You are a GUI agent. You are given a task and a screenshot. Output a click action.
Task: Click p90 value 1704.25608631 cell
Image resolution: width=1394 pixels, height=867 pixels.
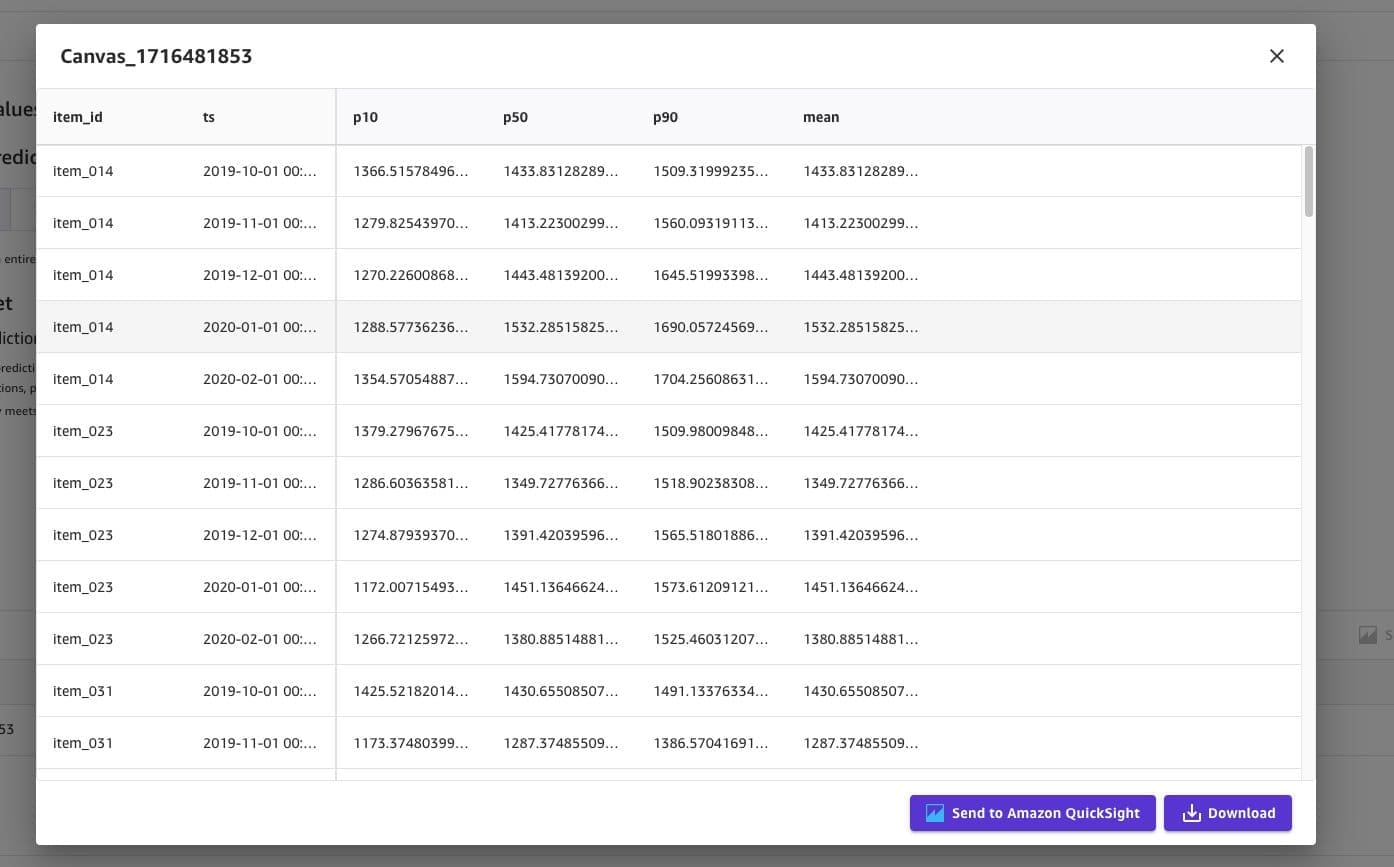710,379
